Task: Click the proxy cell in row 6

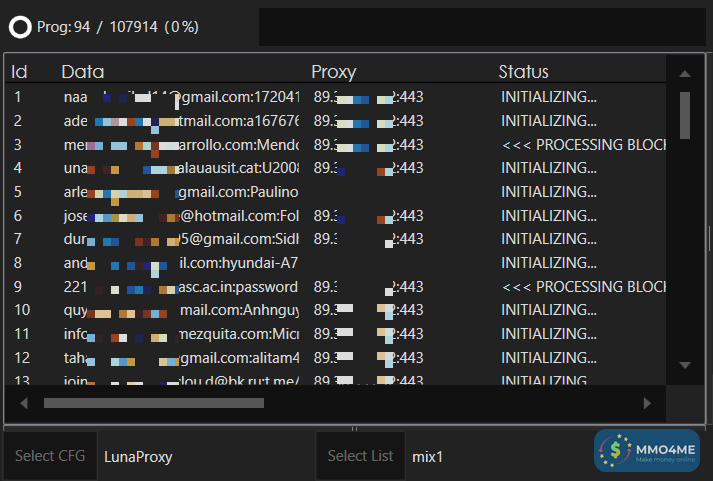Action: (368, 215)
